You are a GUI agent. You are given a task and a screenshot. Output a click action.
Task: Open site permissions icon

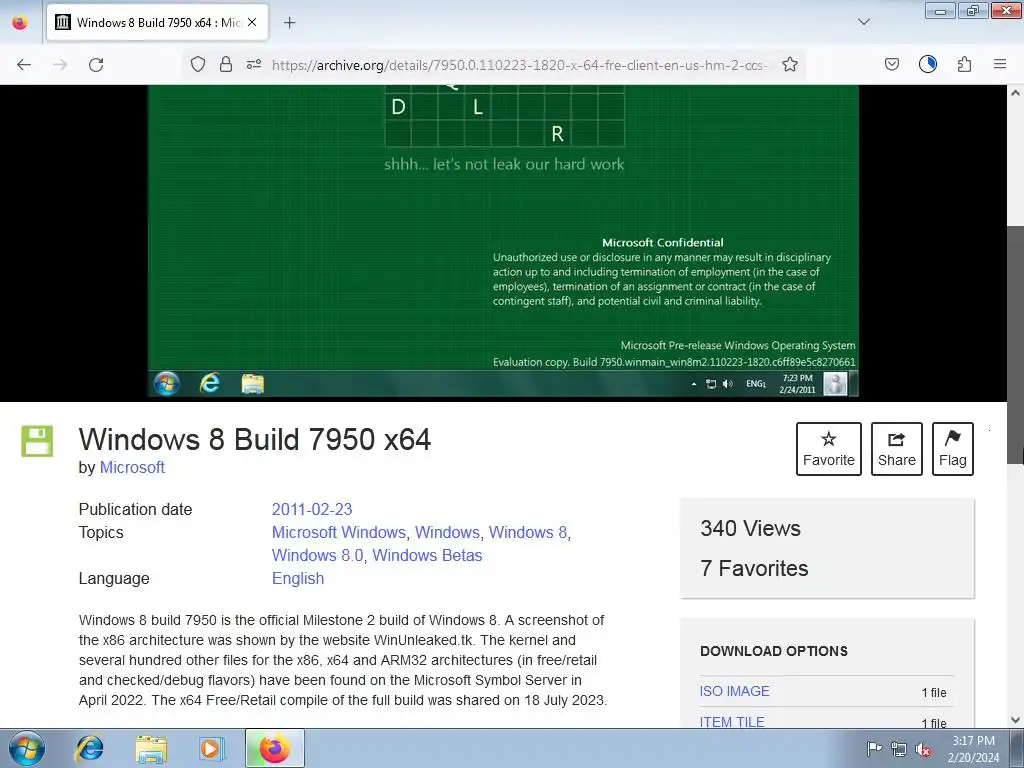254,64
